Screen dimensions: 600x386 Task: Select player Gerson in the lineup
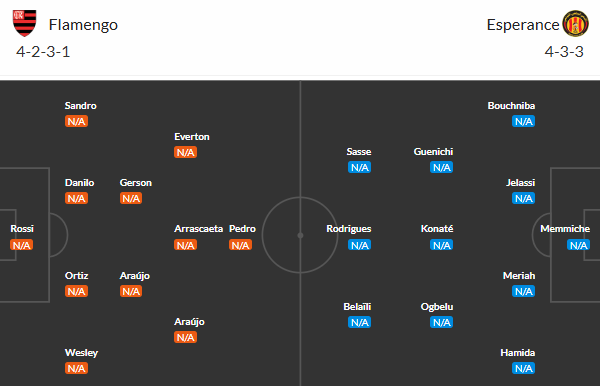click(x=135, y=183)
